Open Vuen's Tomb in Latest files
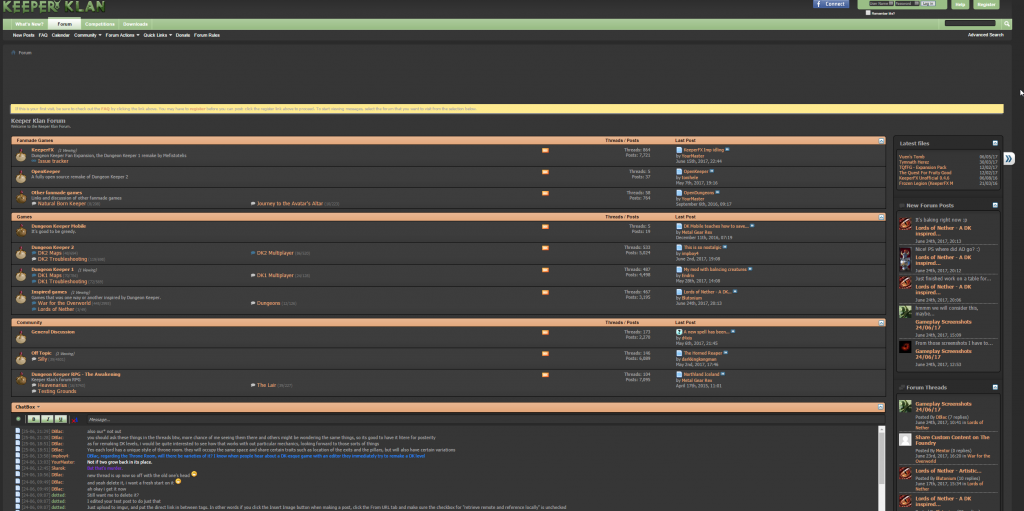Image resolution: width=1024 pixels, height=511 pixels. click(x=911, y=157)
